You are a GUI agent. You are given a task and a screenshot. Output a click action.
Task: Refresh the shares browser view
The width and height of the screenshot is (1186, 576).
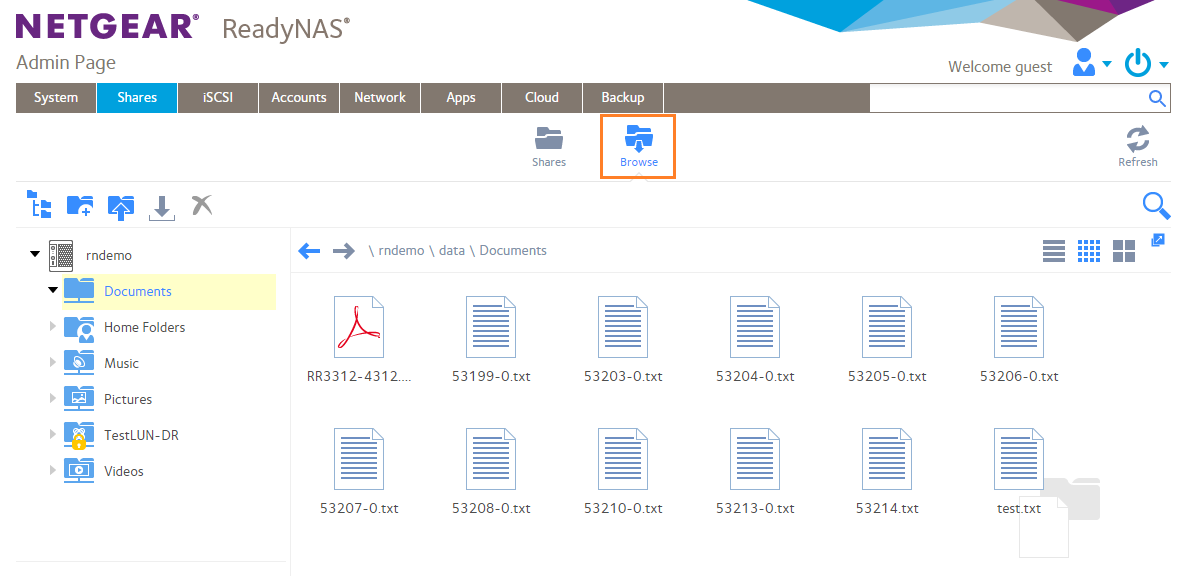[x=1137, y=146]
